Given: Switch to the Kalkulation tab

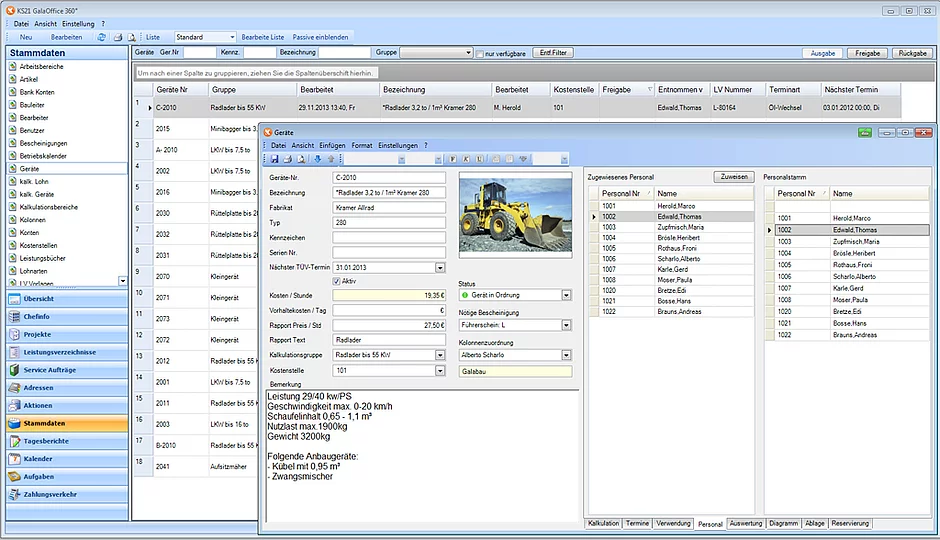Looking at the screenshot, I should click(x=603, y=523).
